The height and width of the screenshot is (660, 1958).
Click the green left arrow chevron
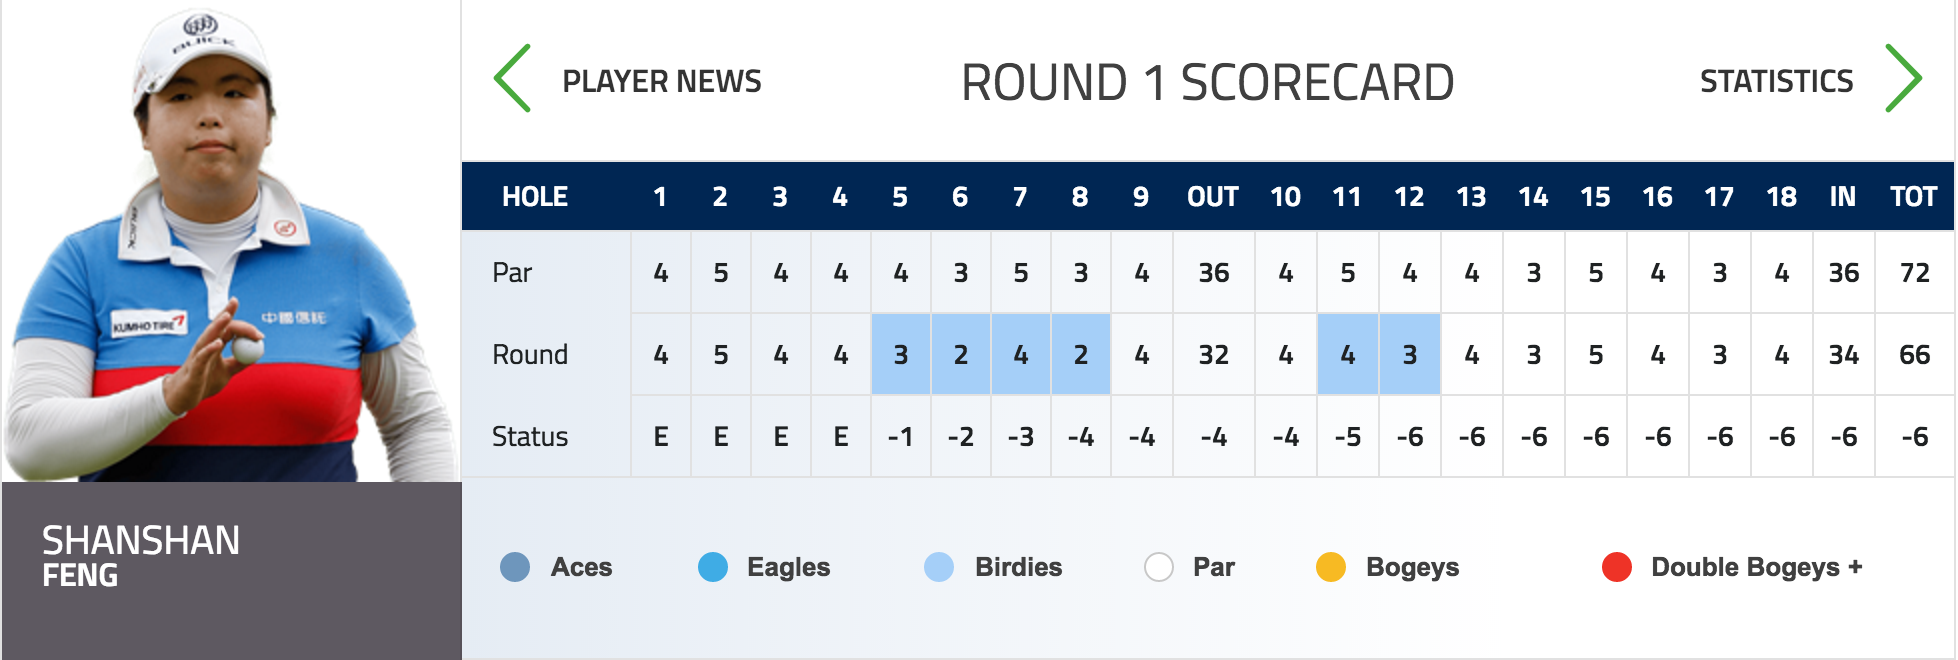point(512,79)
